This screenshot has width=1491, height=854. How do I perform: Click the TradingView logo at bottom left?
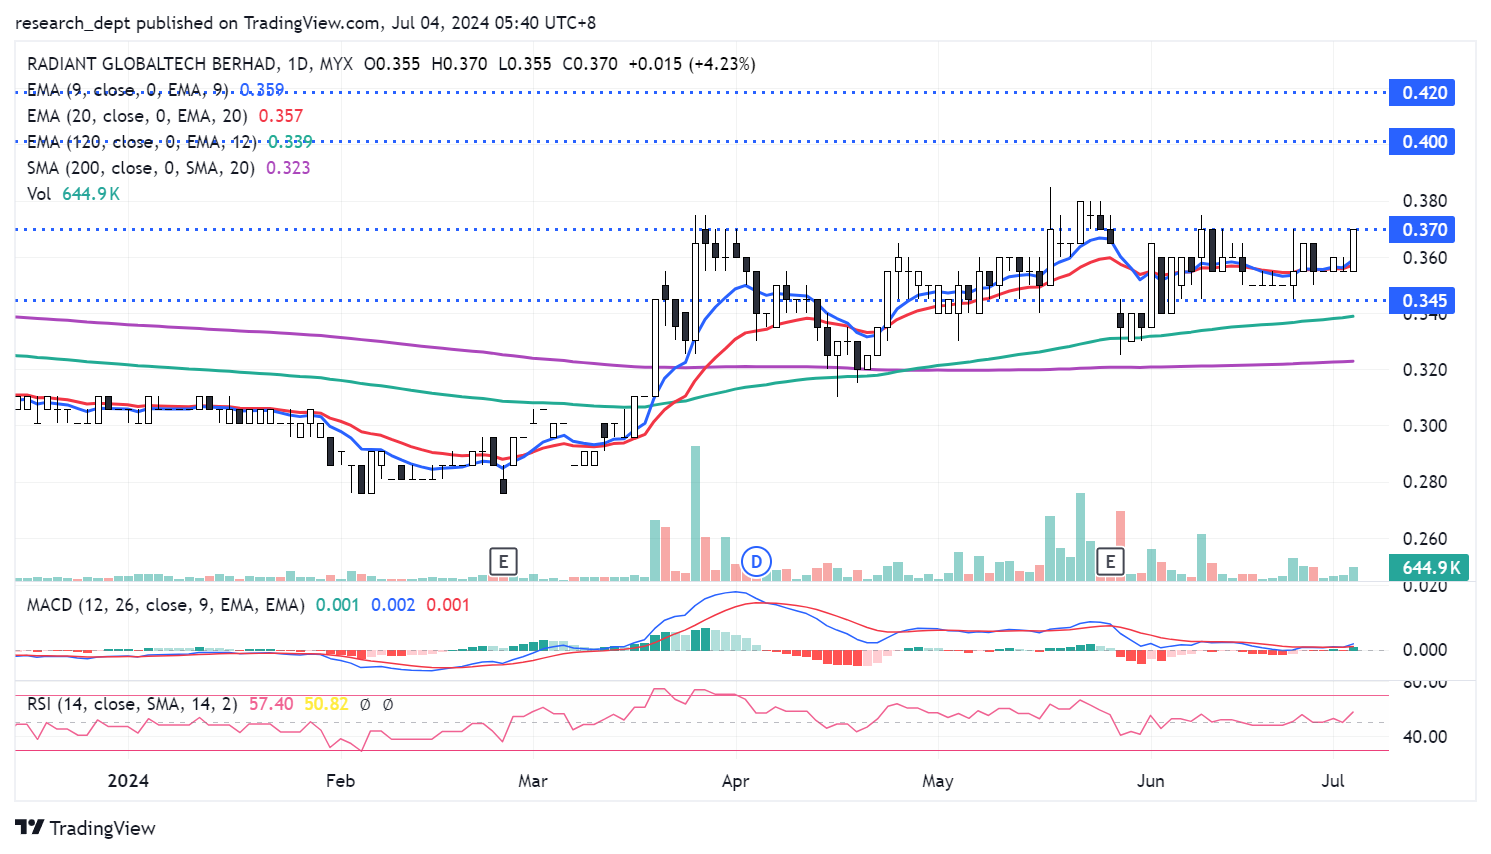tap(86, 828)
